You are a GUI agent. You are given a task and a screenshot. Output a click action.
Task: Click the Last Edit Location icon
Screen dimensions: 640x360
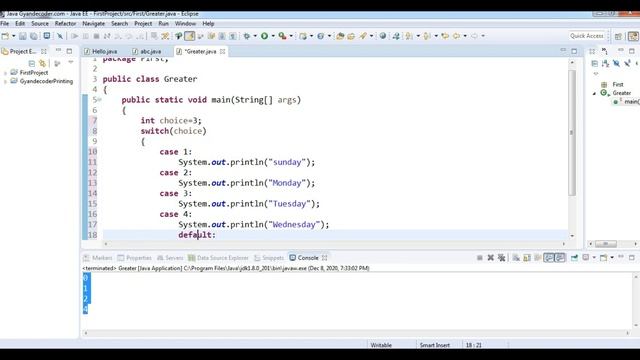pyautogui.click(x=445, y=36)
